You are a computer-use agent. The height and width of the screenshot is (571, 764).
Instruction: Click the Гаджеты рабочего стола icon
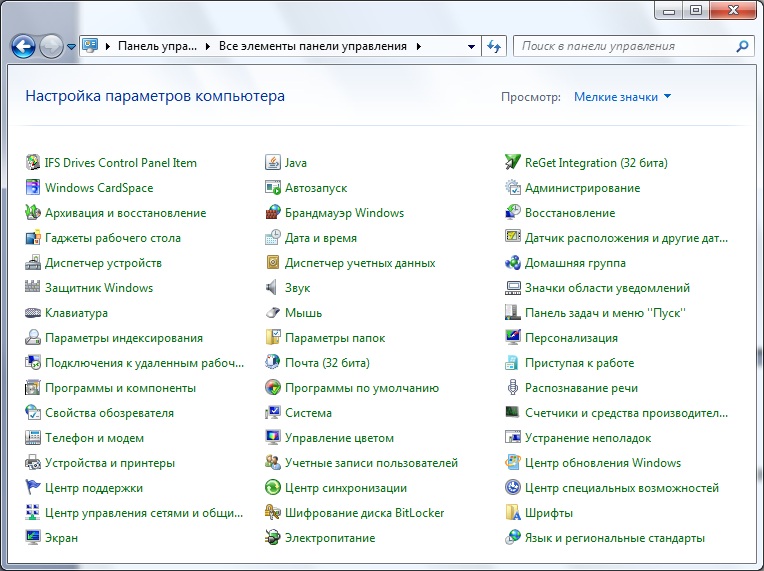coord(33,238)
